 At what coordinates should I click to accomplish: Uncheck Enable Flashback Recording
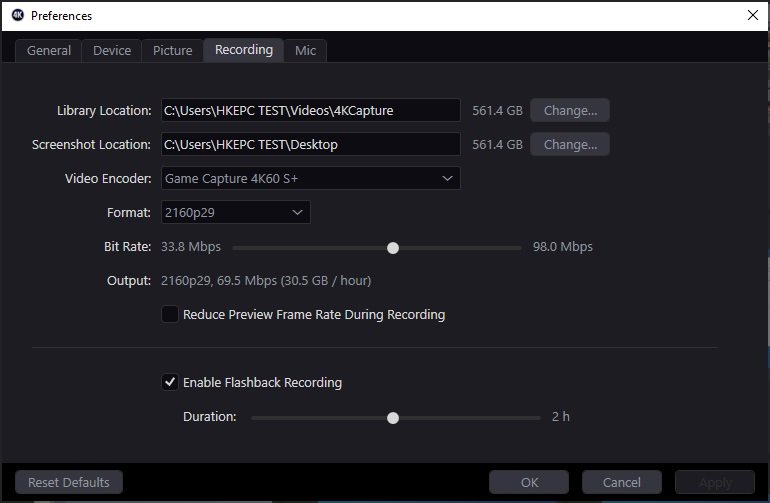(170, 382)
